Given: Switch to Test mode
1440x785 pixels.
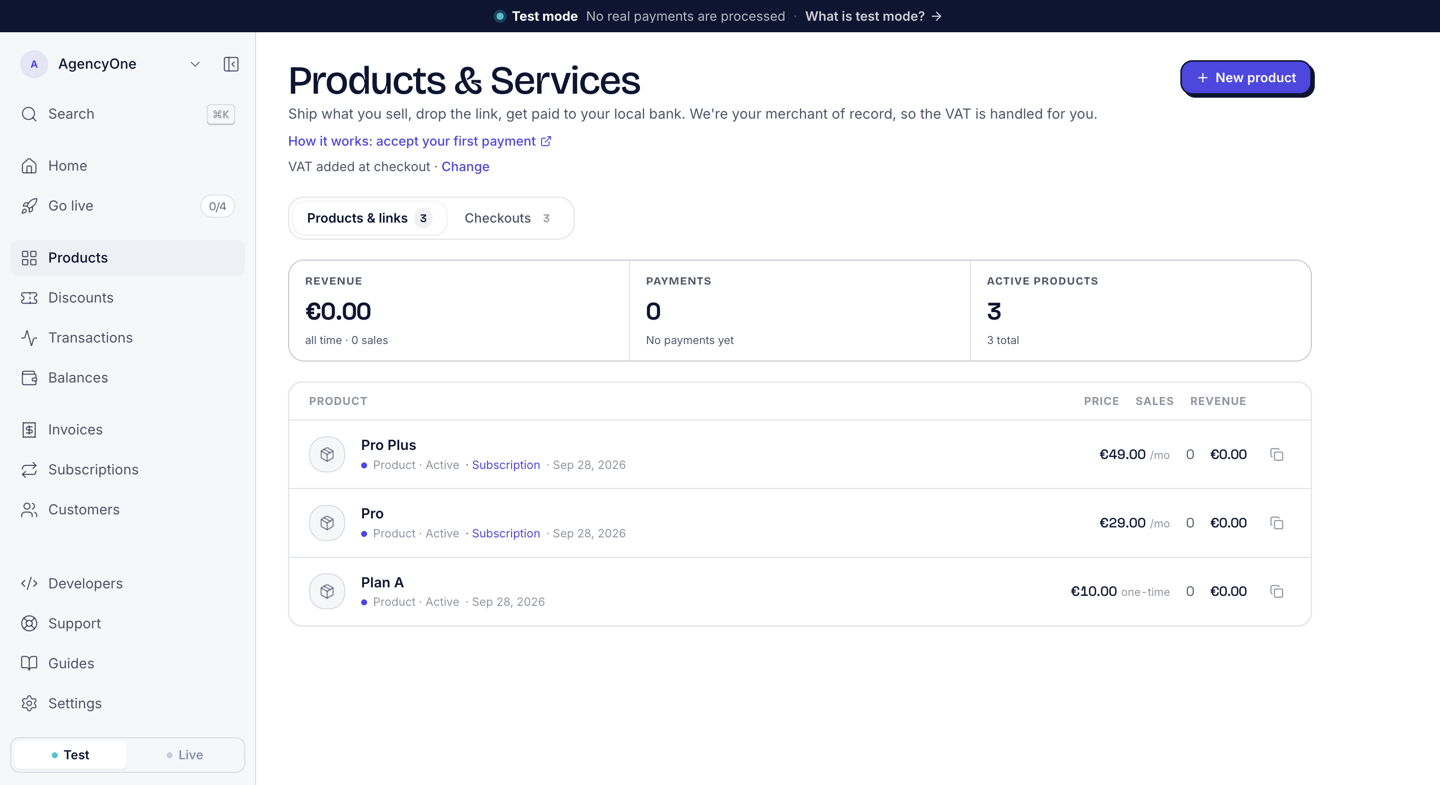Looking at the screenshot, I should click(70, 755).
